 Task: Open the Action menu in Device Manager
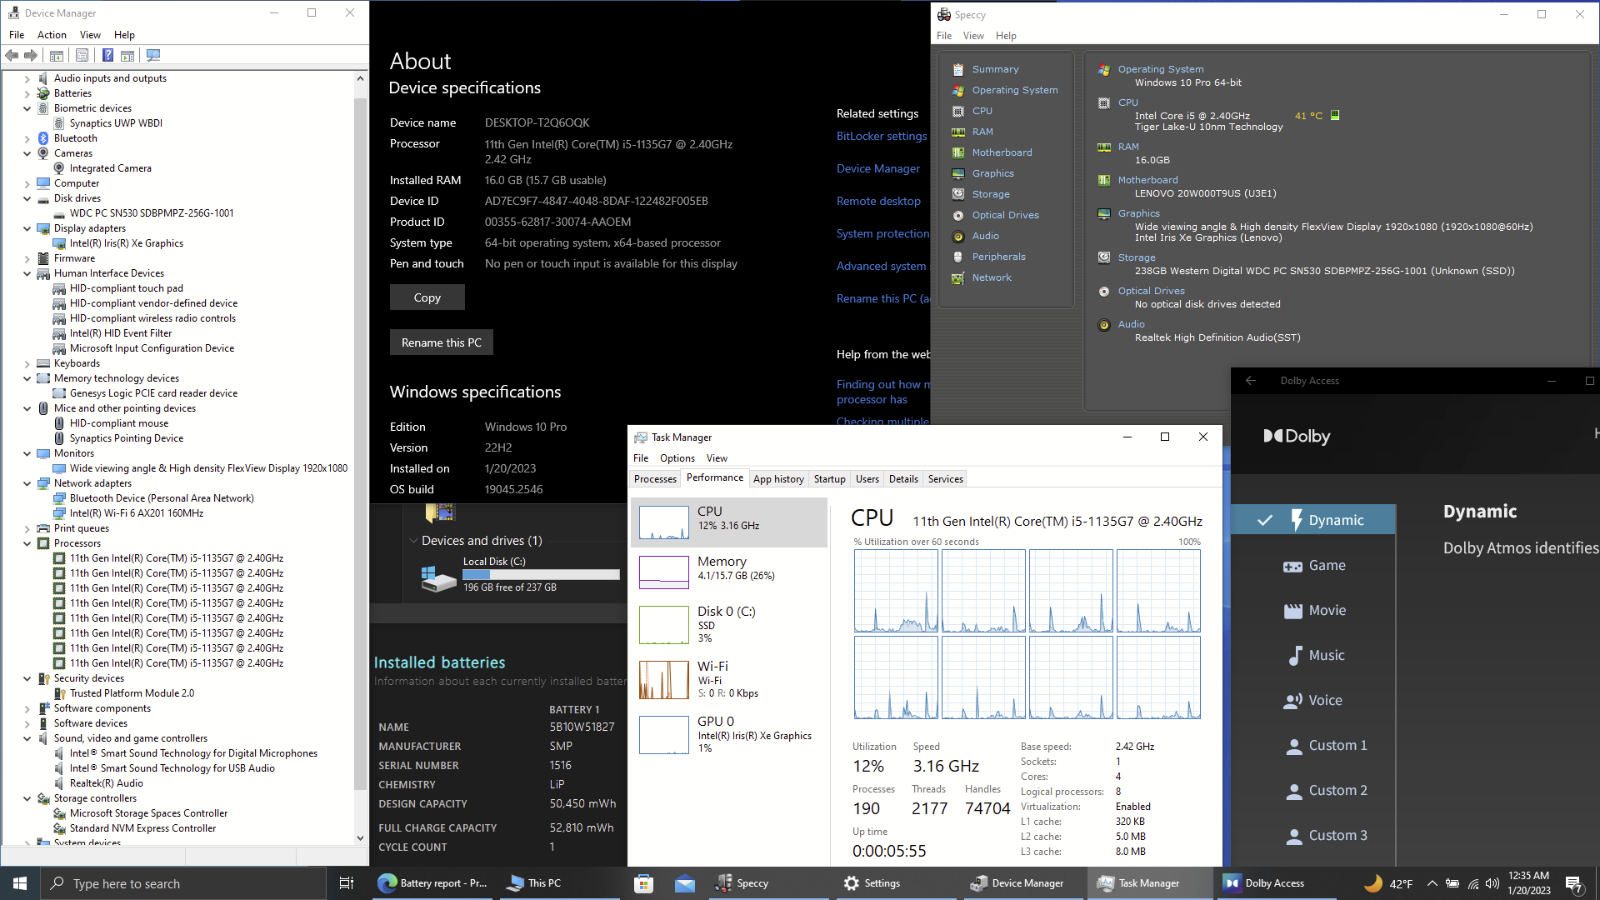point(52,35)
